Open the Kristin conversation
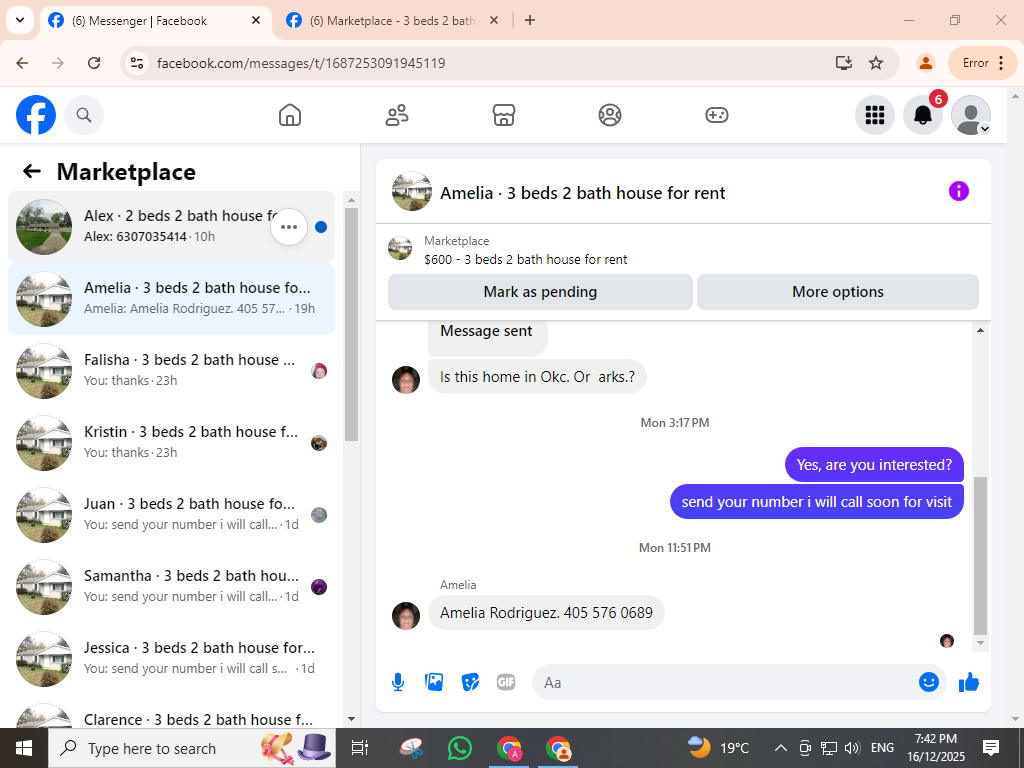The width and height of the screenshot is (1024, 768). 171,443
